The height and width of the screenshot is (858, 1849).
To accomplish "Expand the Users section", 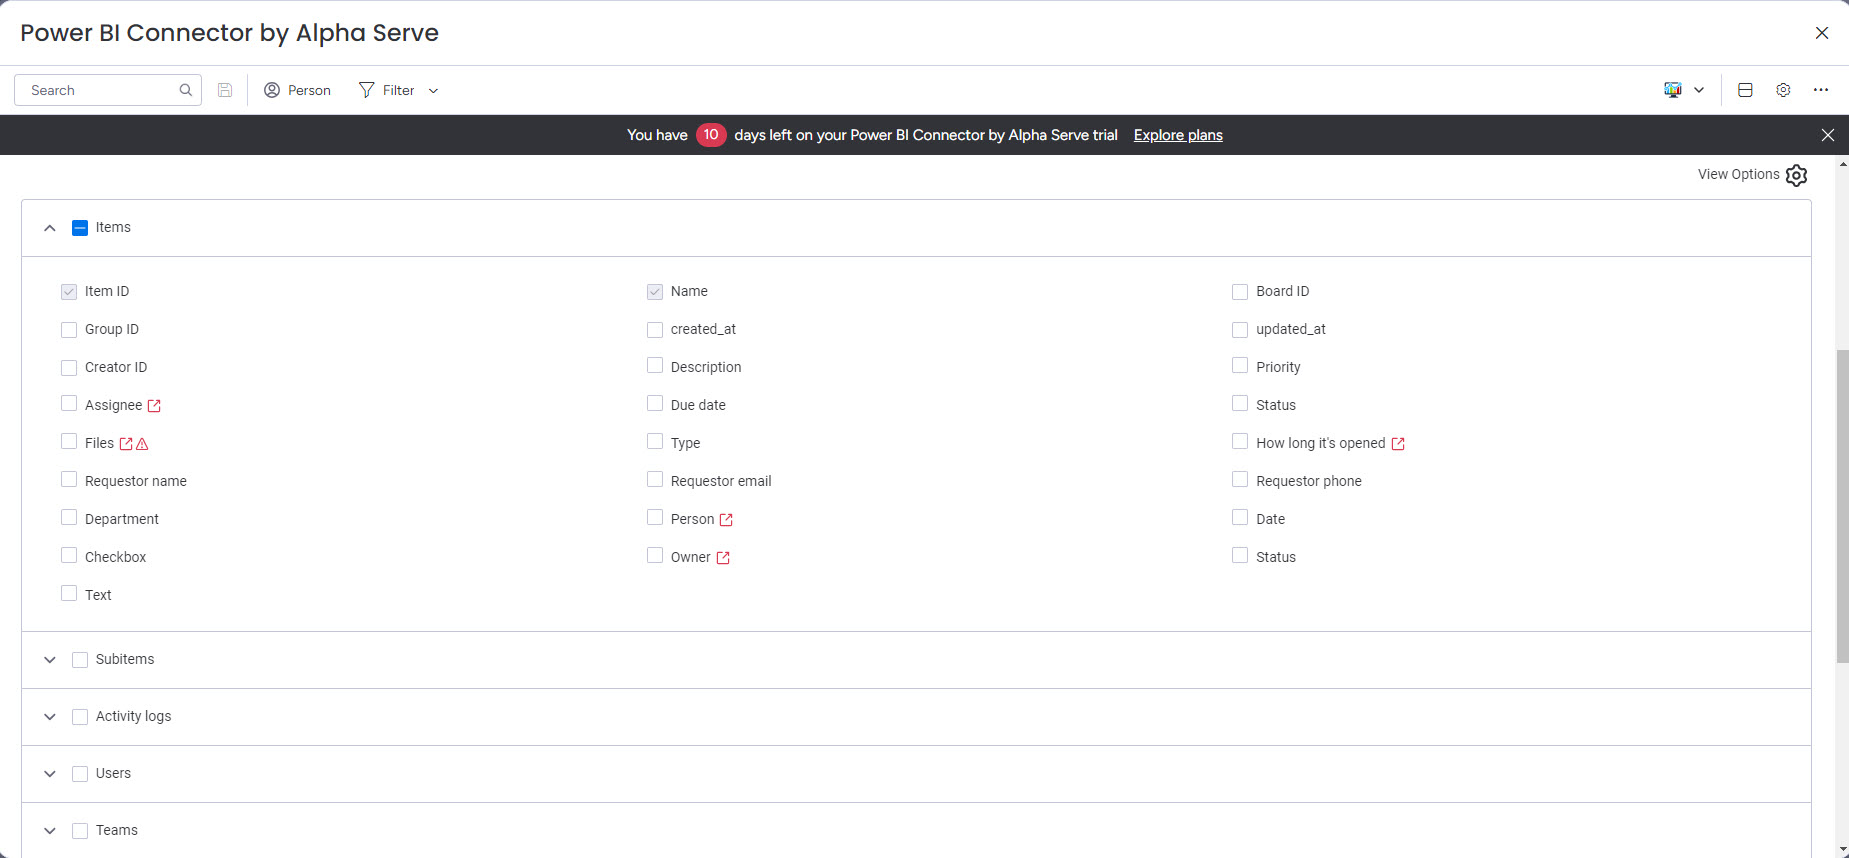I will (50, 774).
